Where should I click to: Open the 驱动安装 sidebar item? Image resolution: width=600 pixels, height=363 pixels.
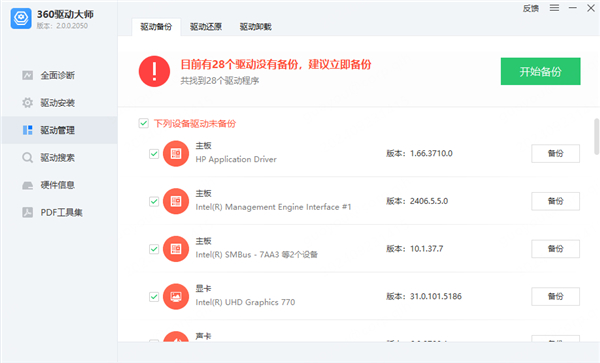pos(59,103)
